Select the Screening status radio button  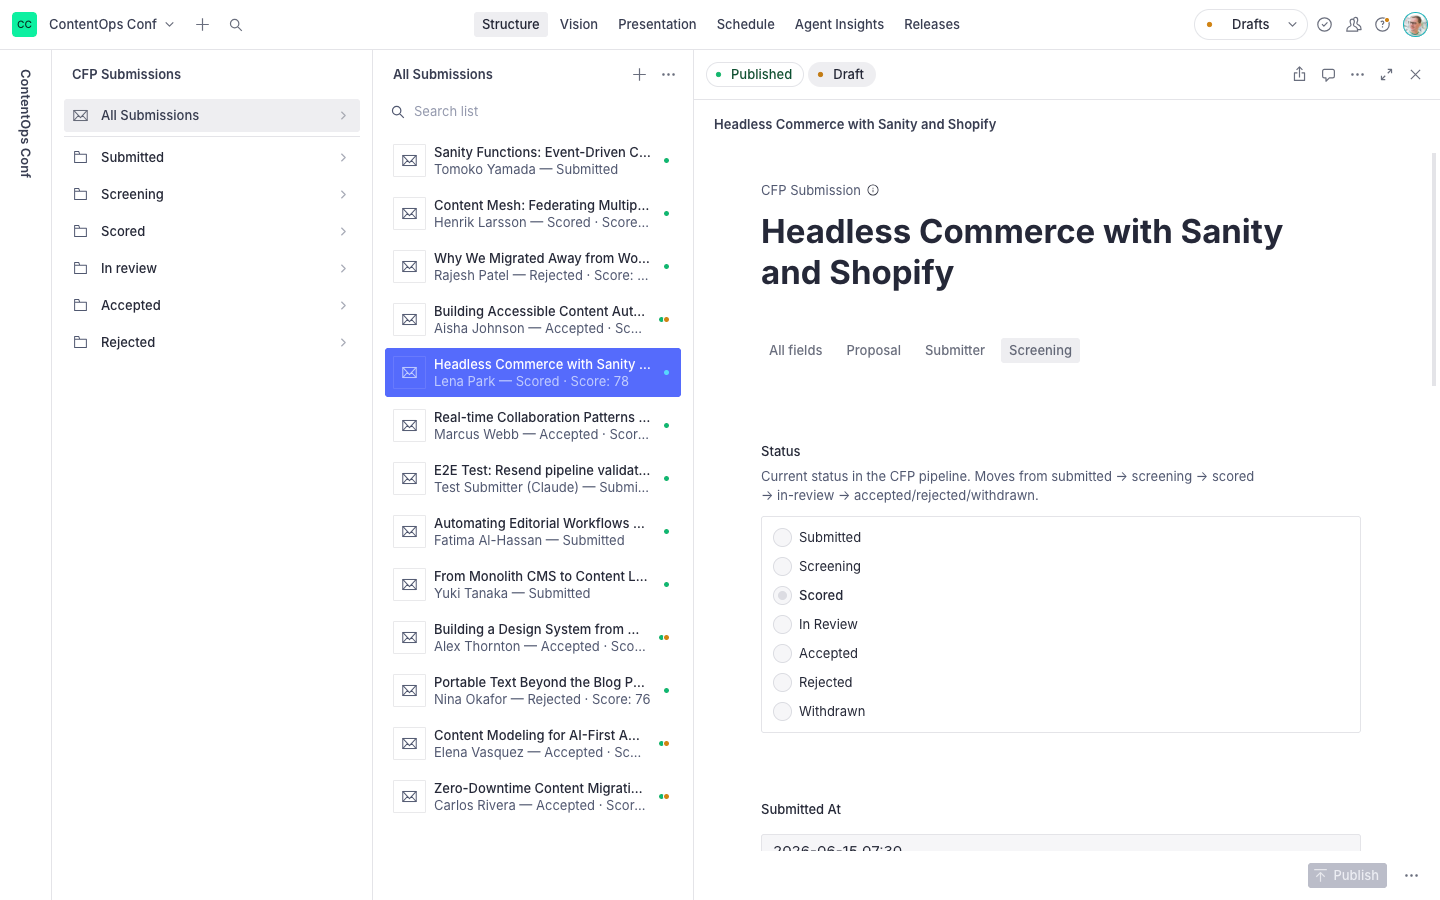click(783, 566)
